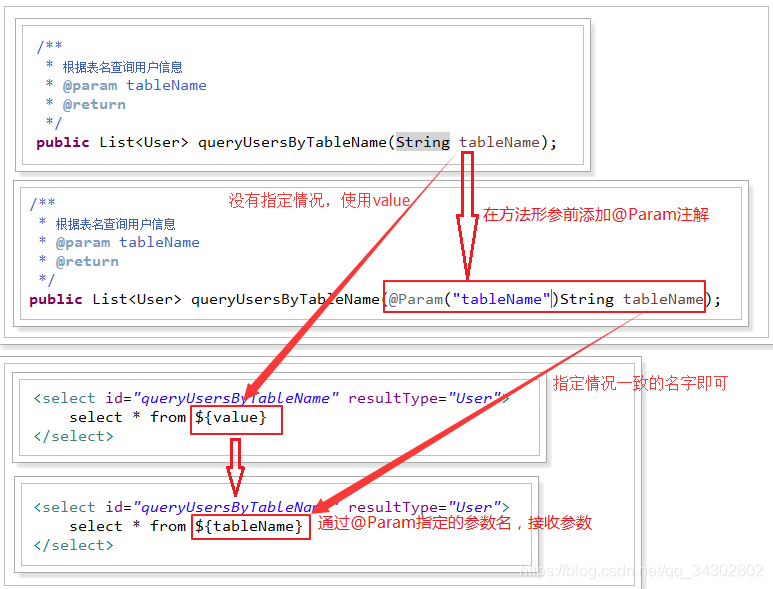
Task: Click the '根据表名查询用户信息' comment above the @Param method
Action: pyautogui.click(x=115, y=224)
